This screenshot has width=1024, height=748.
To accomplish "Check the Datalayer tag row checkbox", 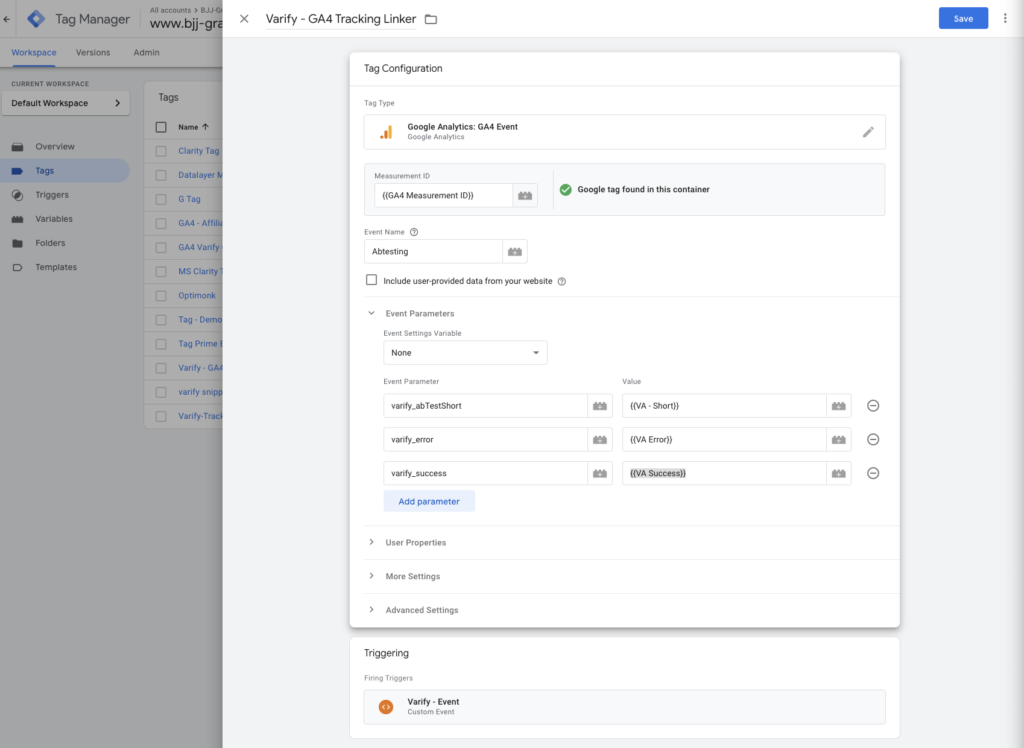I will [x=161, y=175].
